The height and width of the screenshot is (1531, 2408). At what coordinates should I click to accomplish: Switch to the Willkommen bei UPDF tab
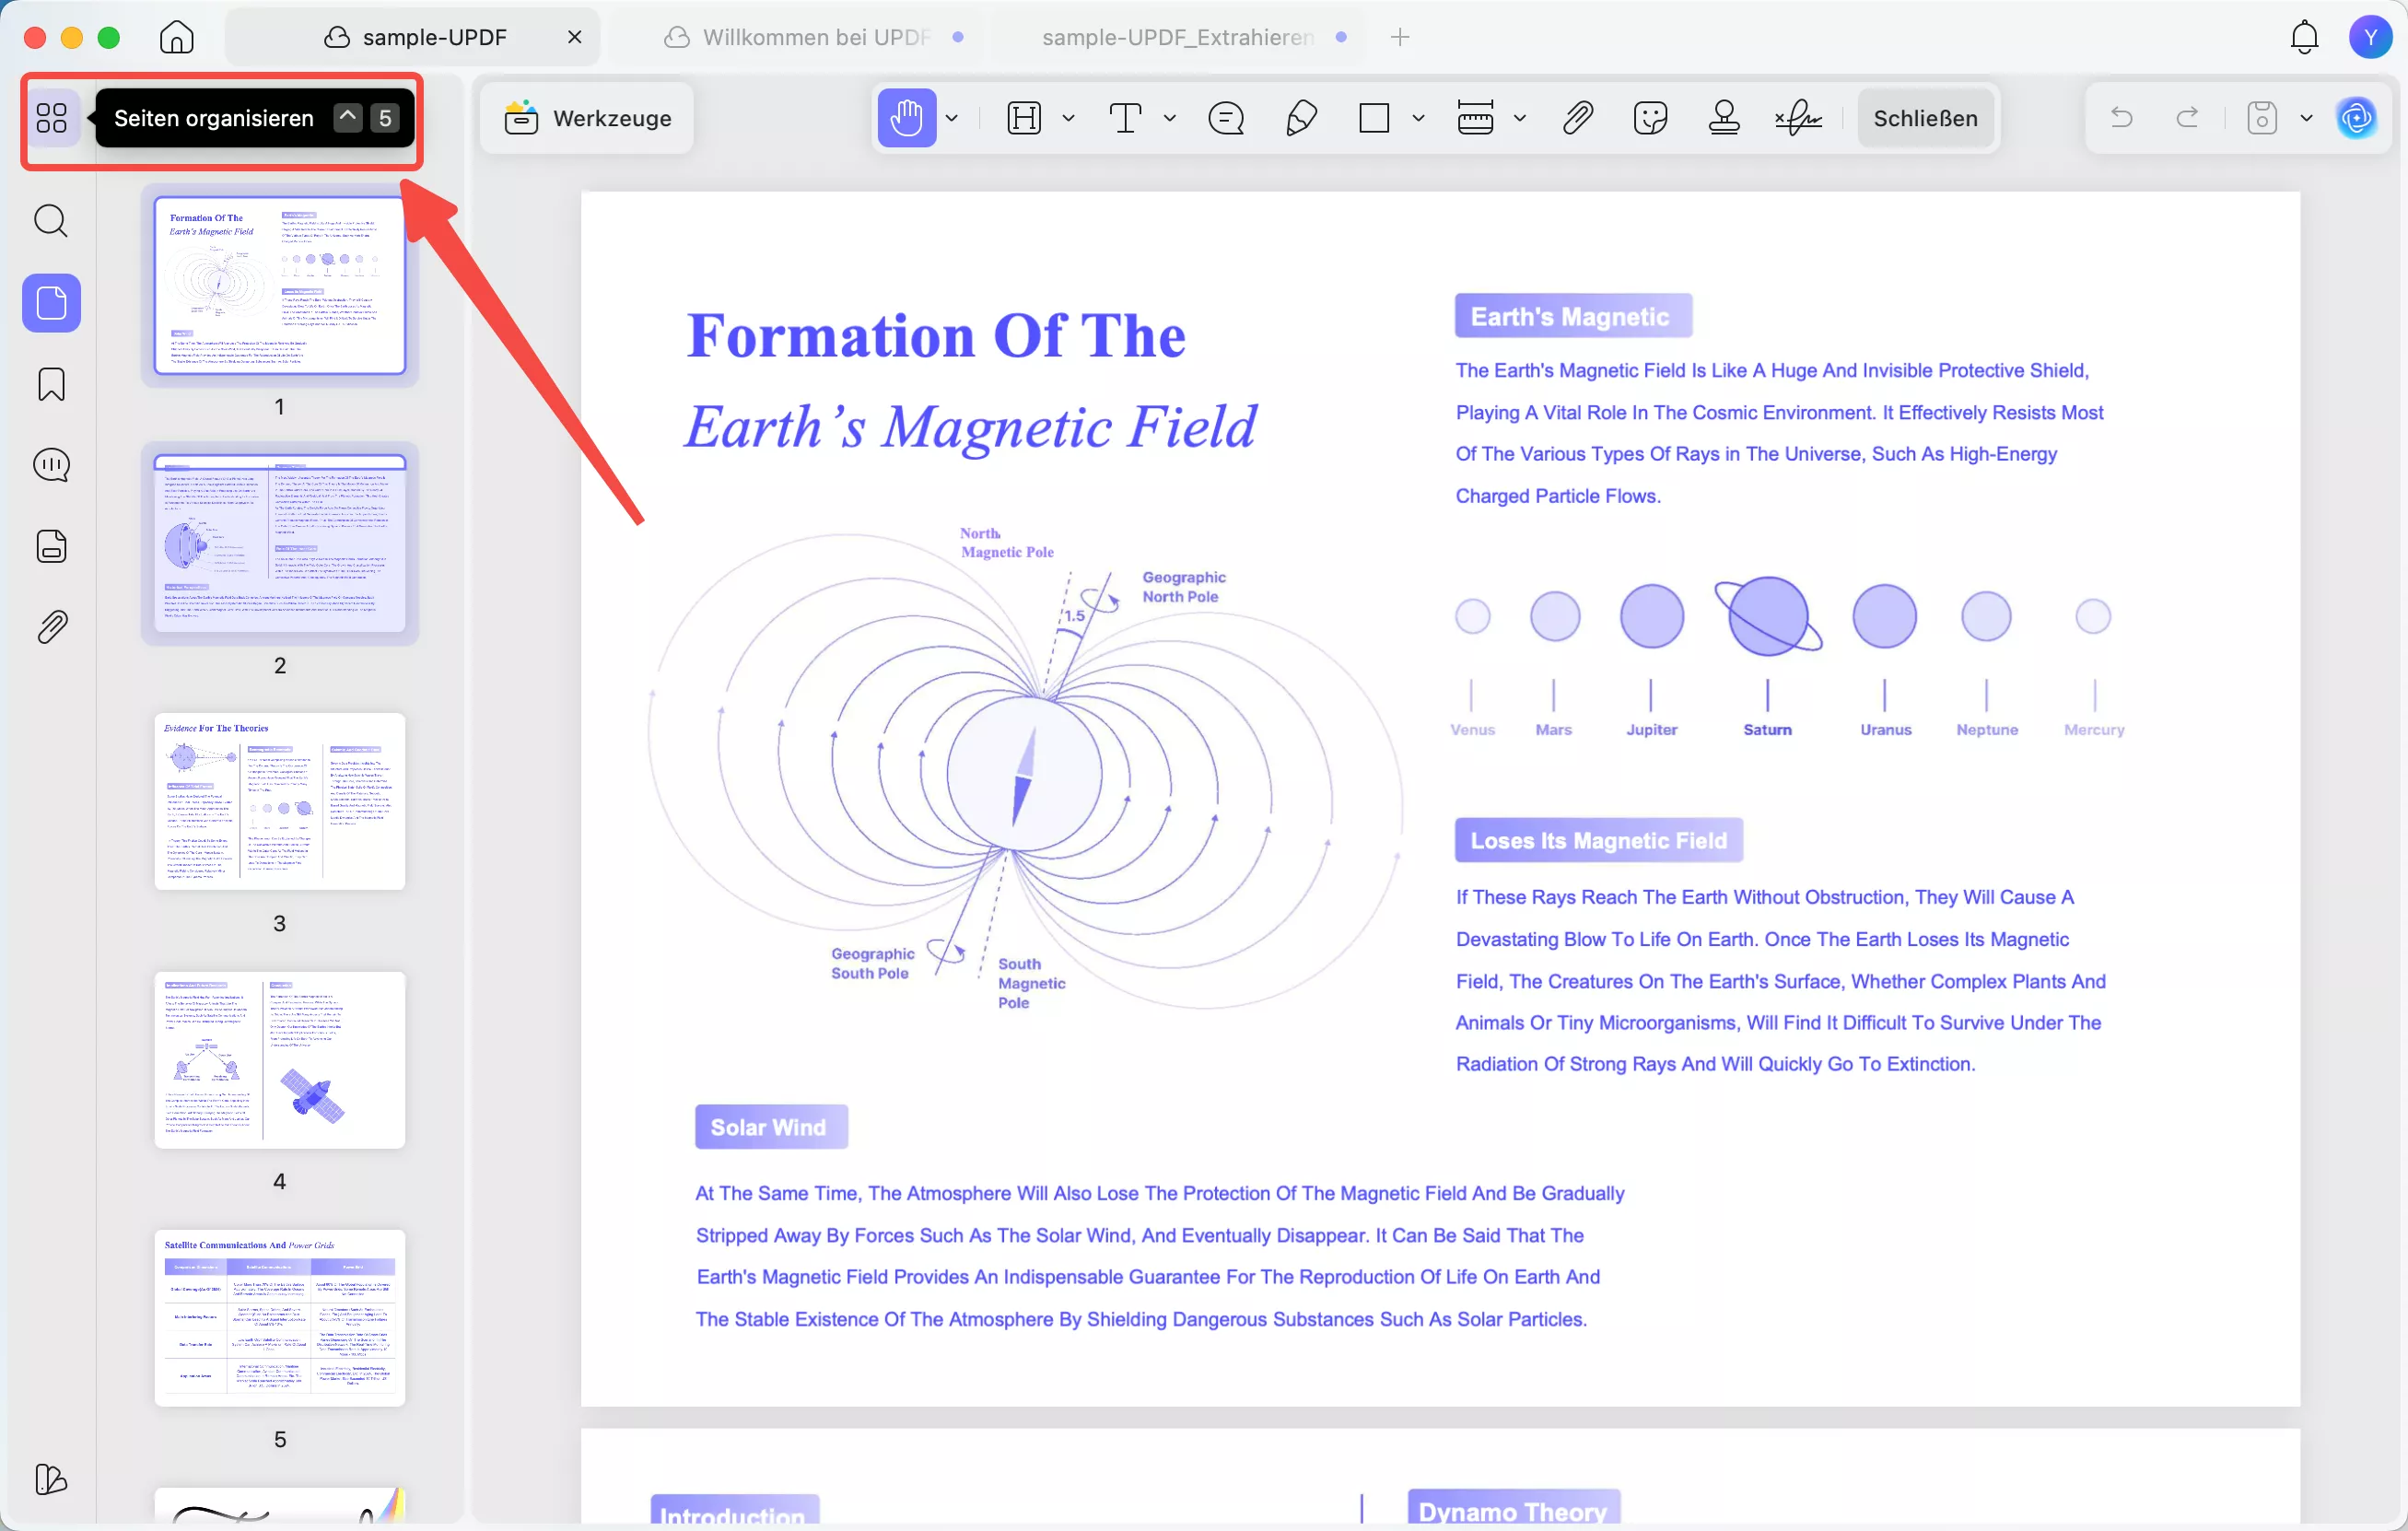tap(815, 37)
